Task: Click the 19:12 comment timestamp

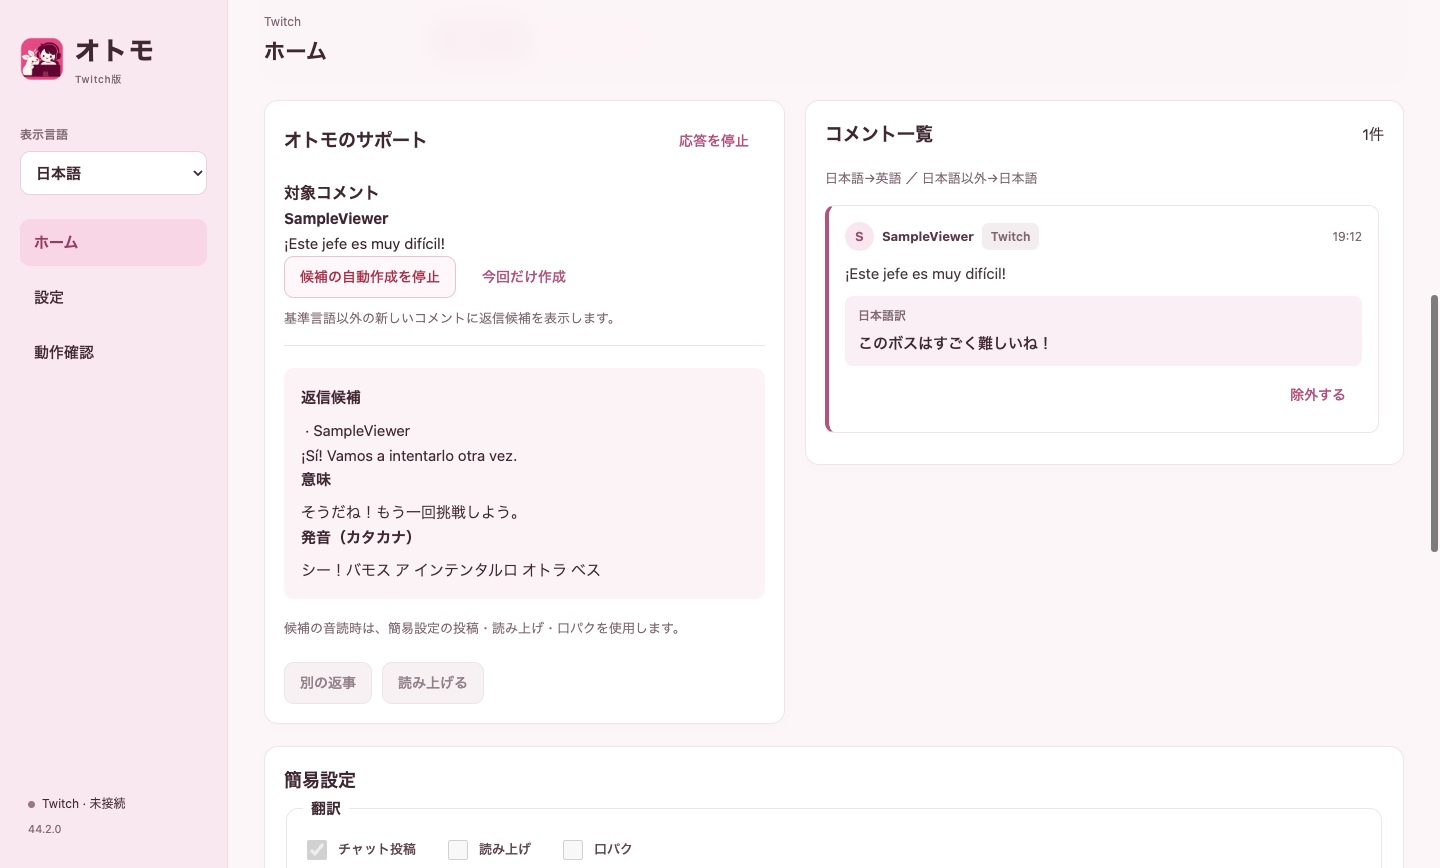Action: tap(1347, 237)
